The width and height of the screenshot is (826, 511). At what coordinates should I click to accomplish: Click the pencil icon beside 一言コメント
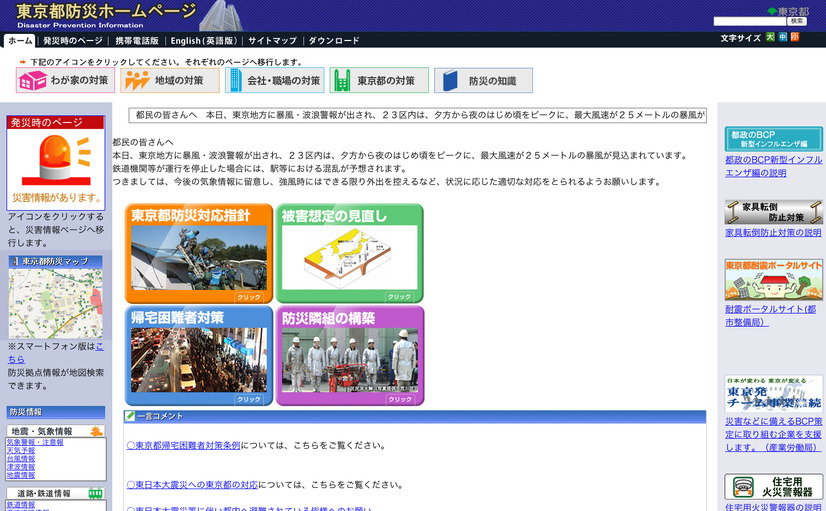130,416
